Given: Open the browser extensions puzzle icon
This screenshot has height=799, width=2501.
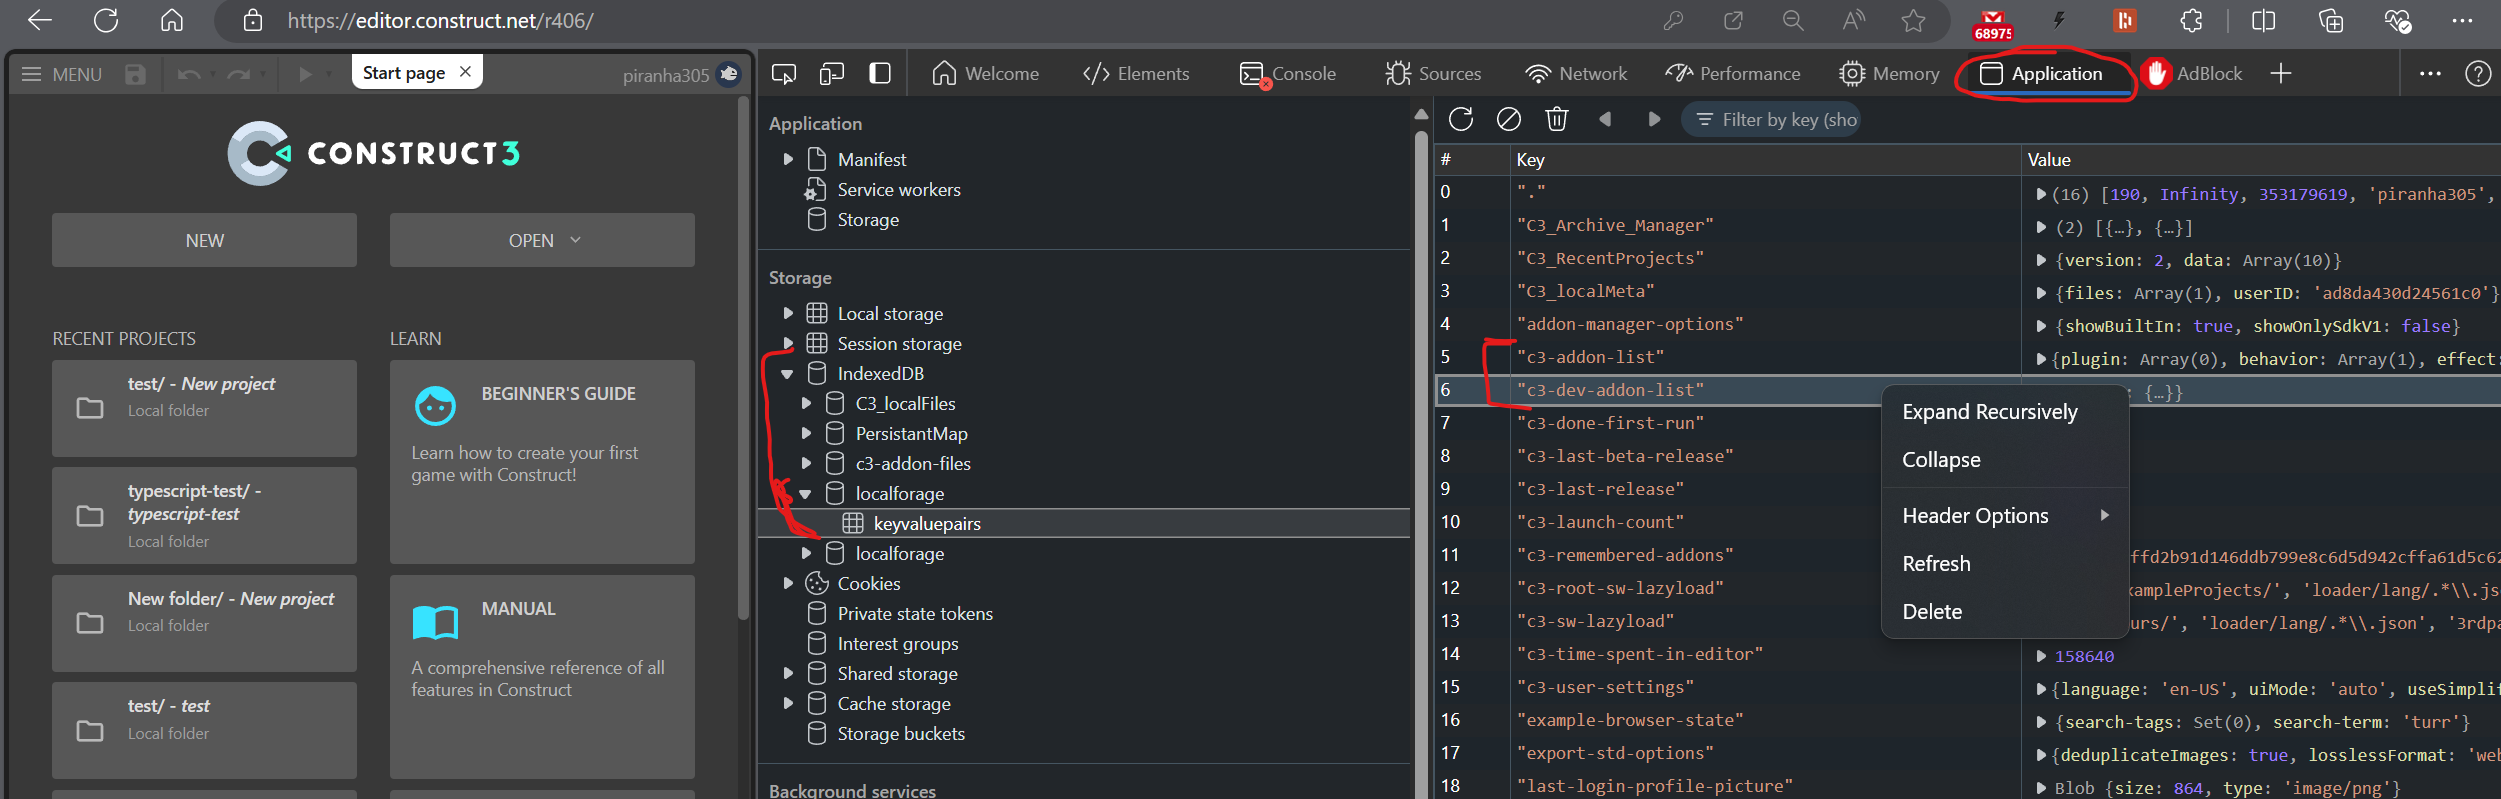Looking at the screenshot, I should coord(2192,20).
